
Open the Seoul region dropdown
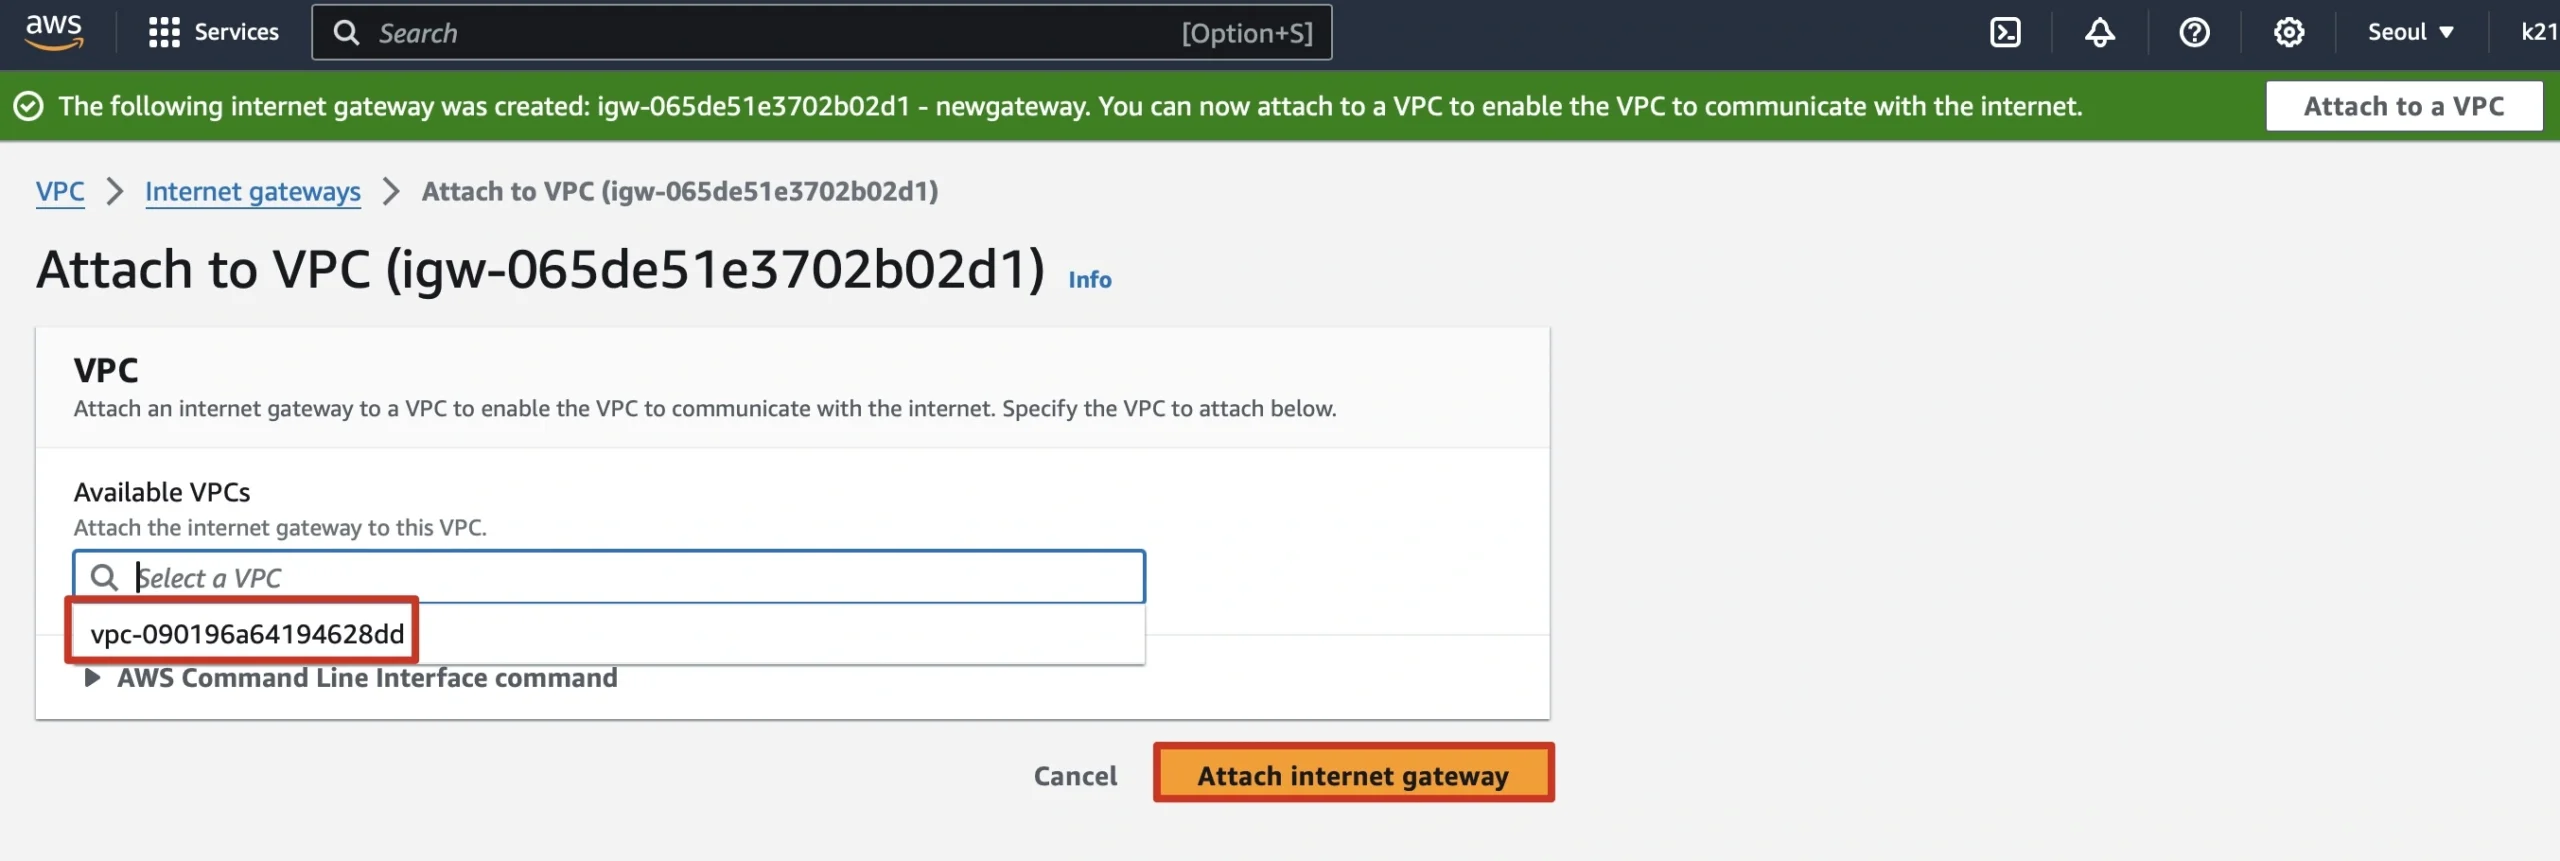coord(2410,32)
